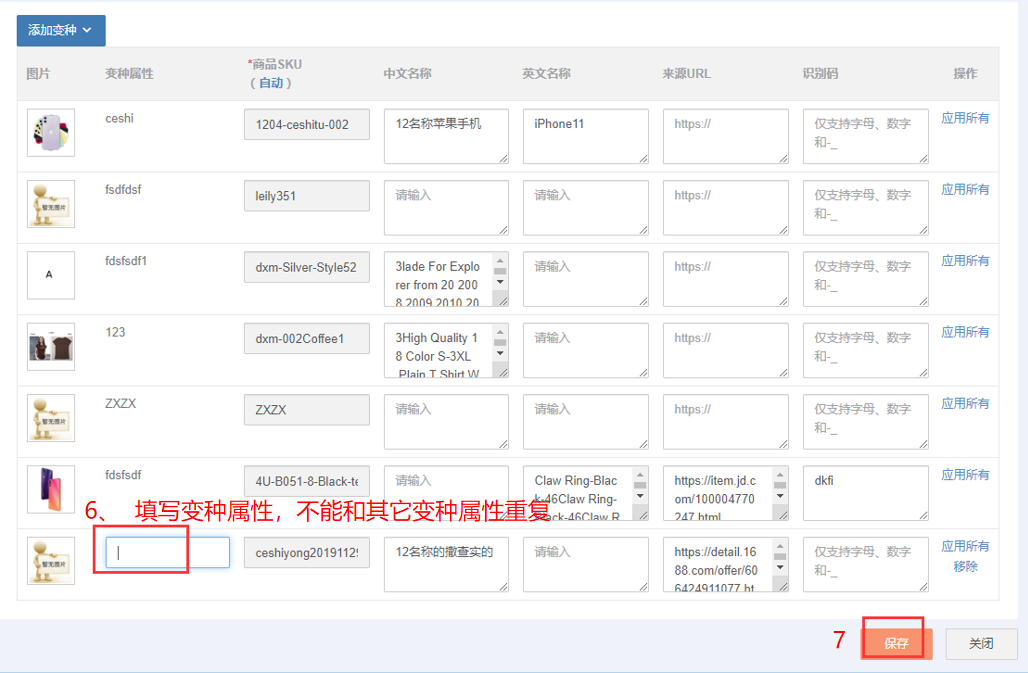The image size is (1028, 673).
Task: Edit 识别码 field containing dkfi
Action: click(x=865, y=493)
